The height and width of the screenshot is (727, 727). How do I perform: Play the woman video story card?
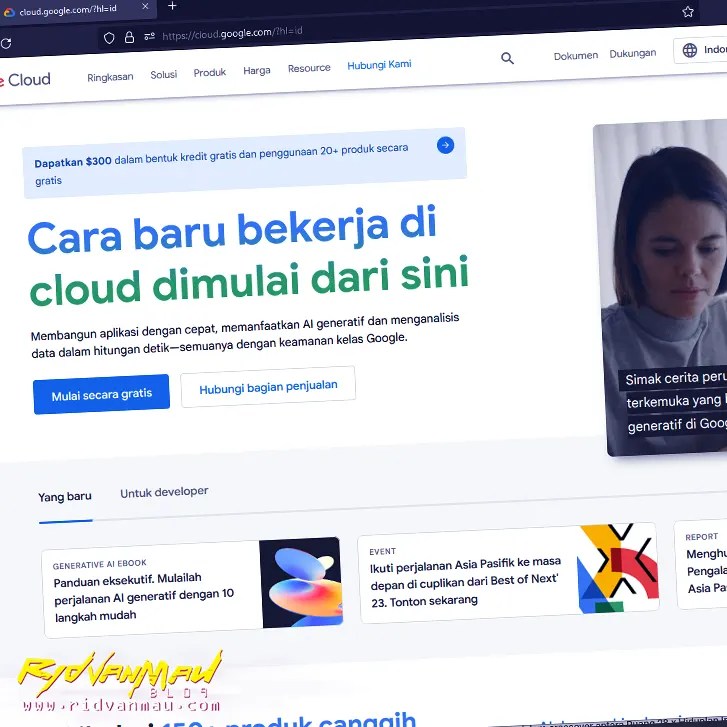point(662,287)
